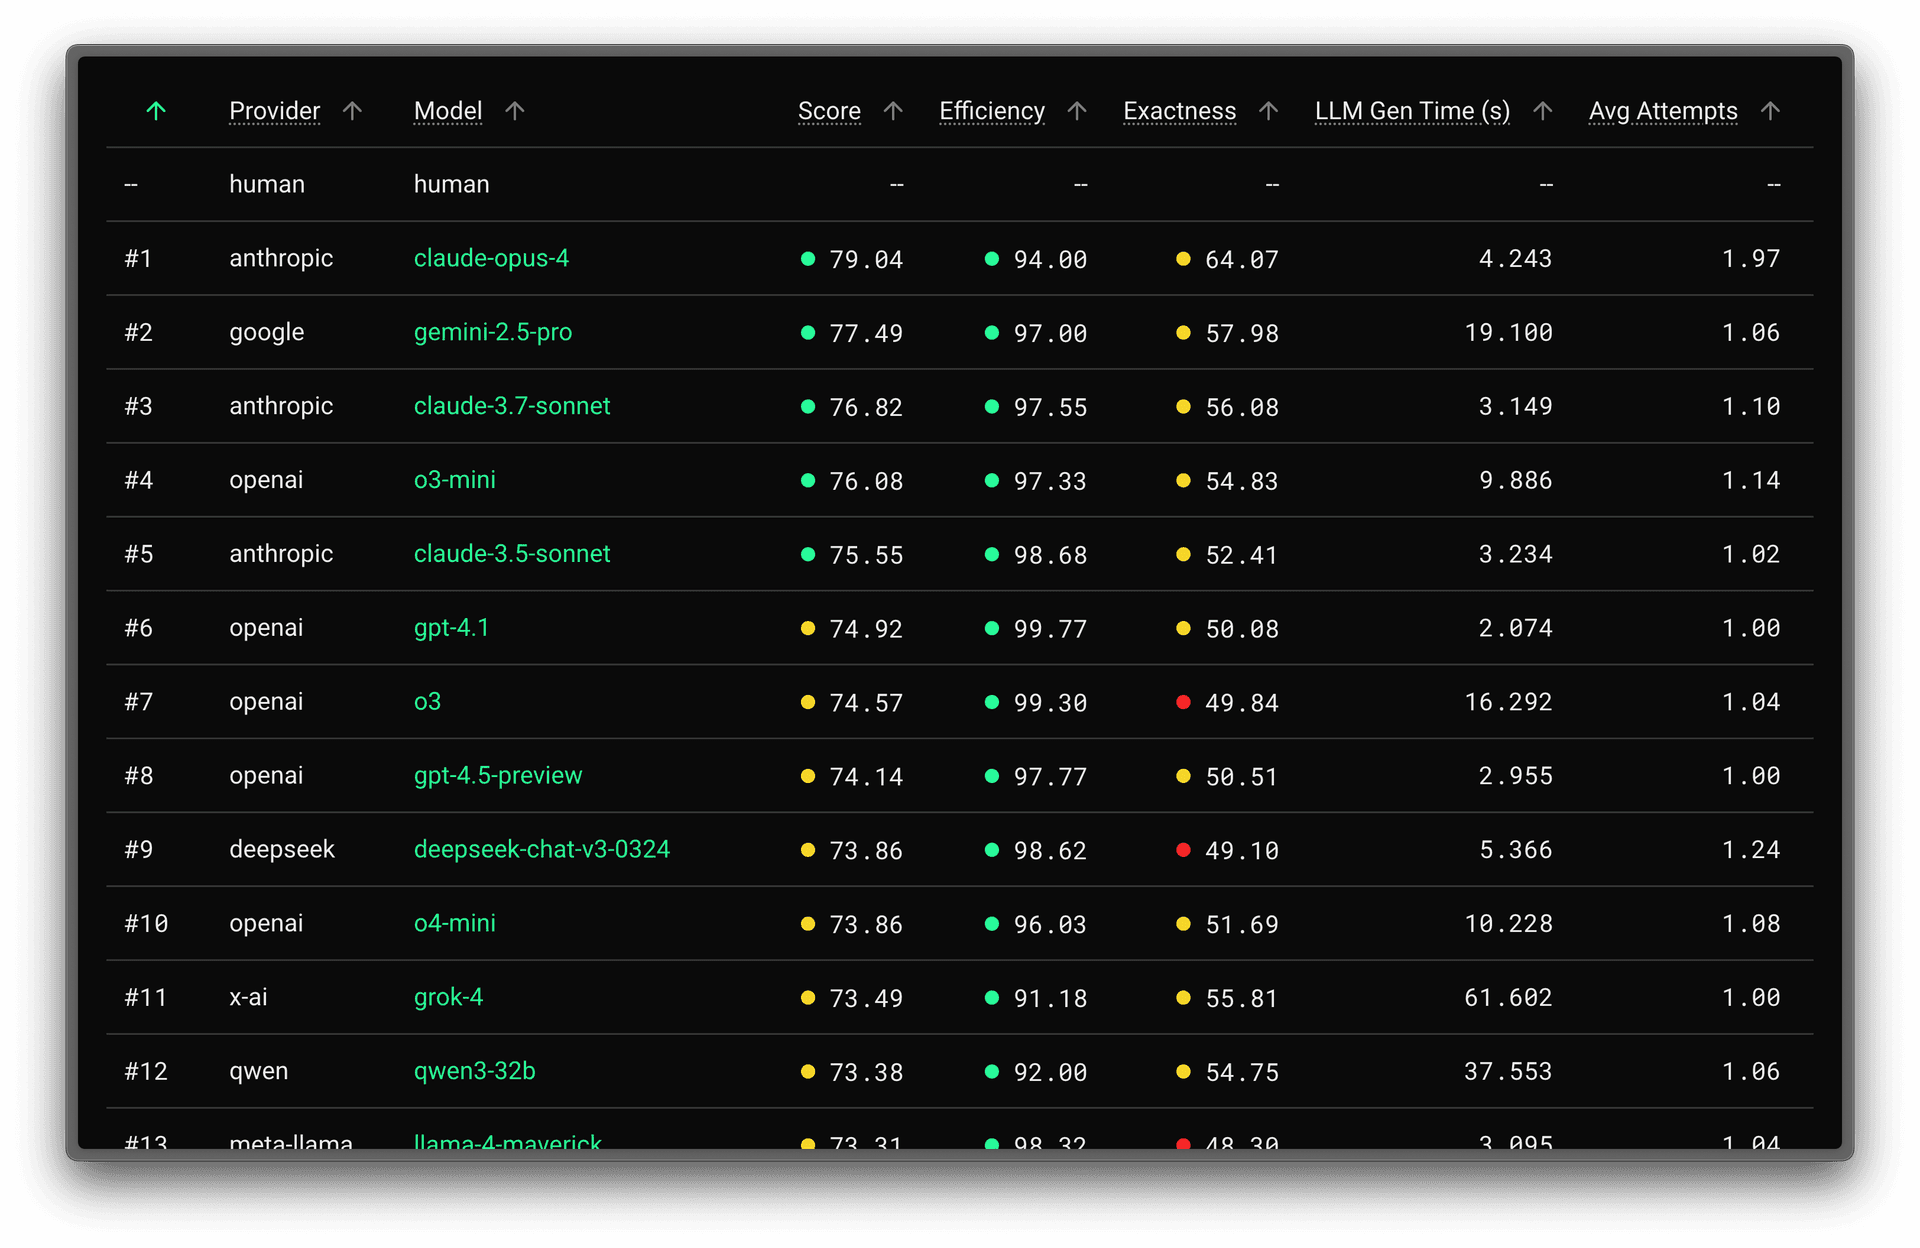Open the grok-4 model link
Image resolution: width=1920 pixels, height=1248 pixels.
click(x=448, y=997)
